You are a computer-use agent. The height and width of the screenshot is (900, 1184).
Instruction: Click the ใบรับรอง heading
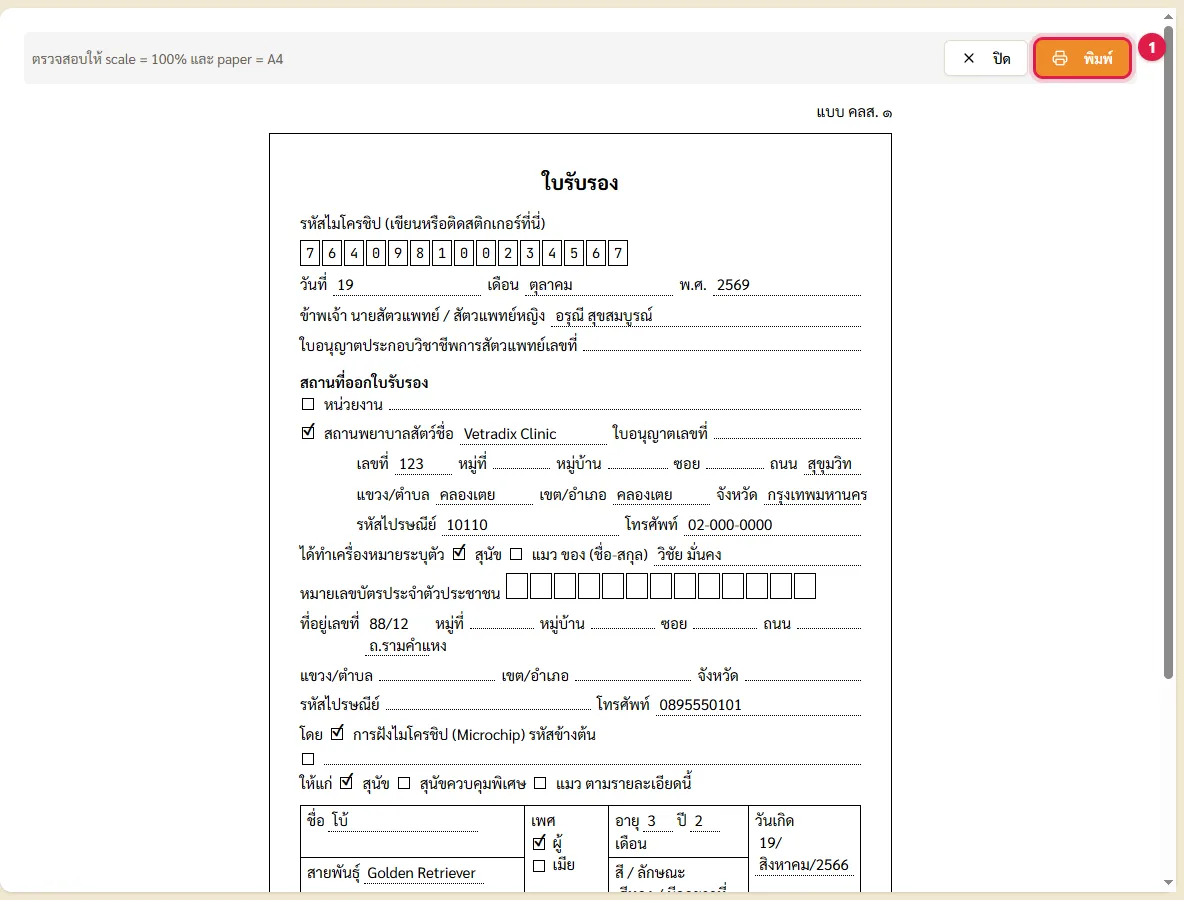(x=580, y=183)
